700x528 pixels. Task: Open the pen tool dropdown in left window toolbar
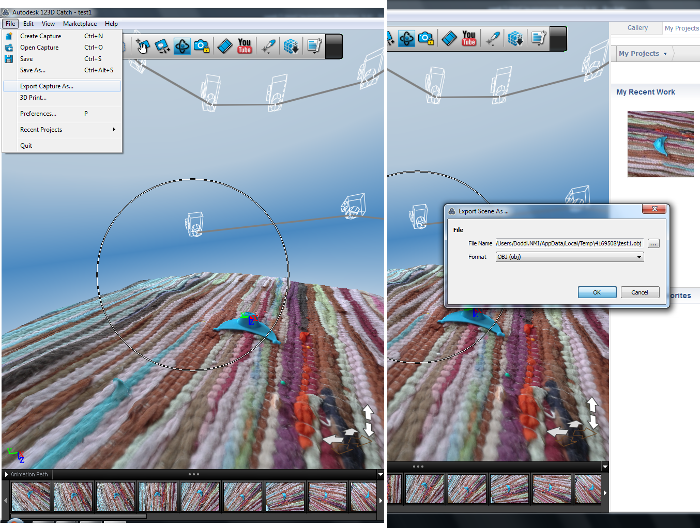tap(268, 46)
